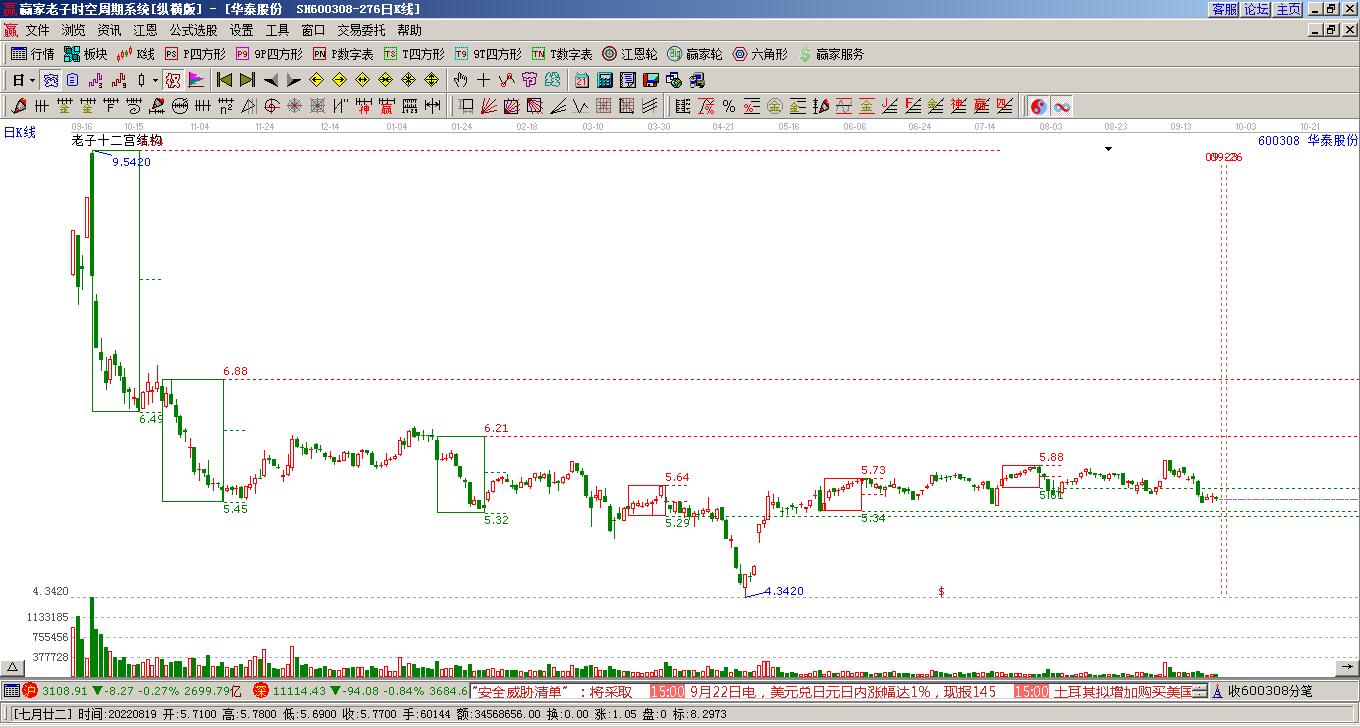The width and height of the screenshot is (1360, 728).
Task: Jump to last bar icon
Action: click(248, 80)
